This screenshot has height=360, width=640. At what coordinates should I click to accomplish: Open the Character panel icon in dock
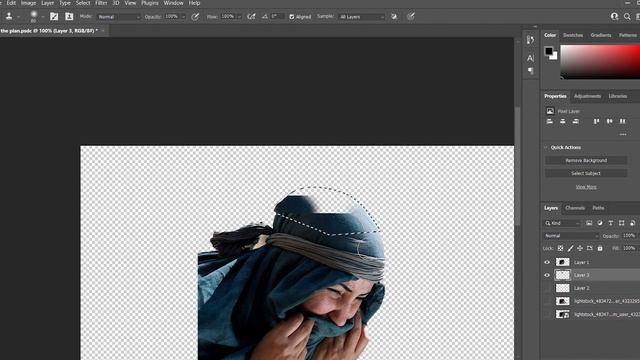click(x=530, y=58)
